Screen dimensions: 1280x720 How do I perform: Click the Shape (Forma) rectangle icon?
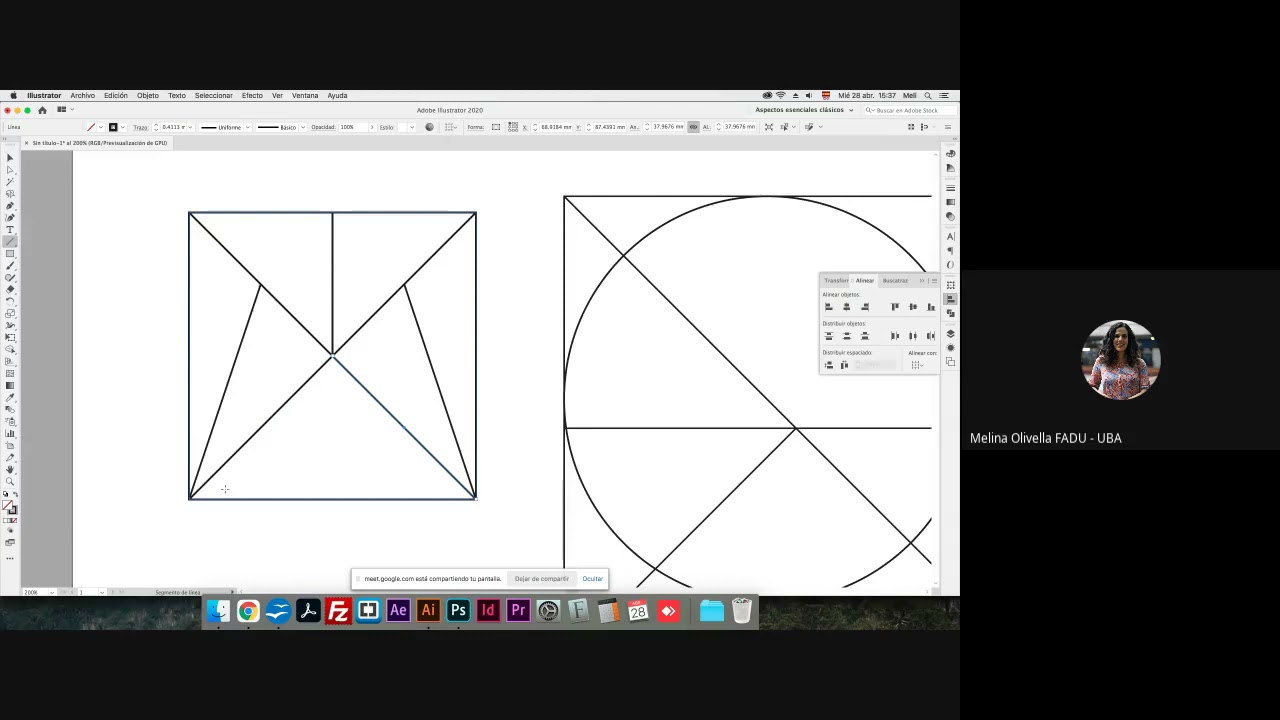(496, 127)
